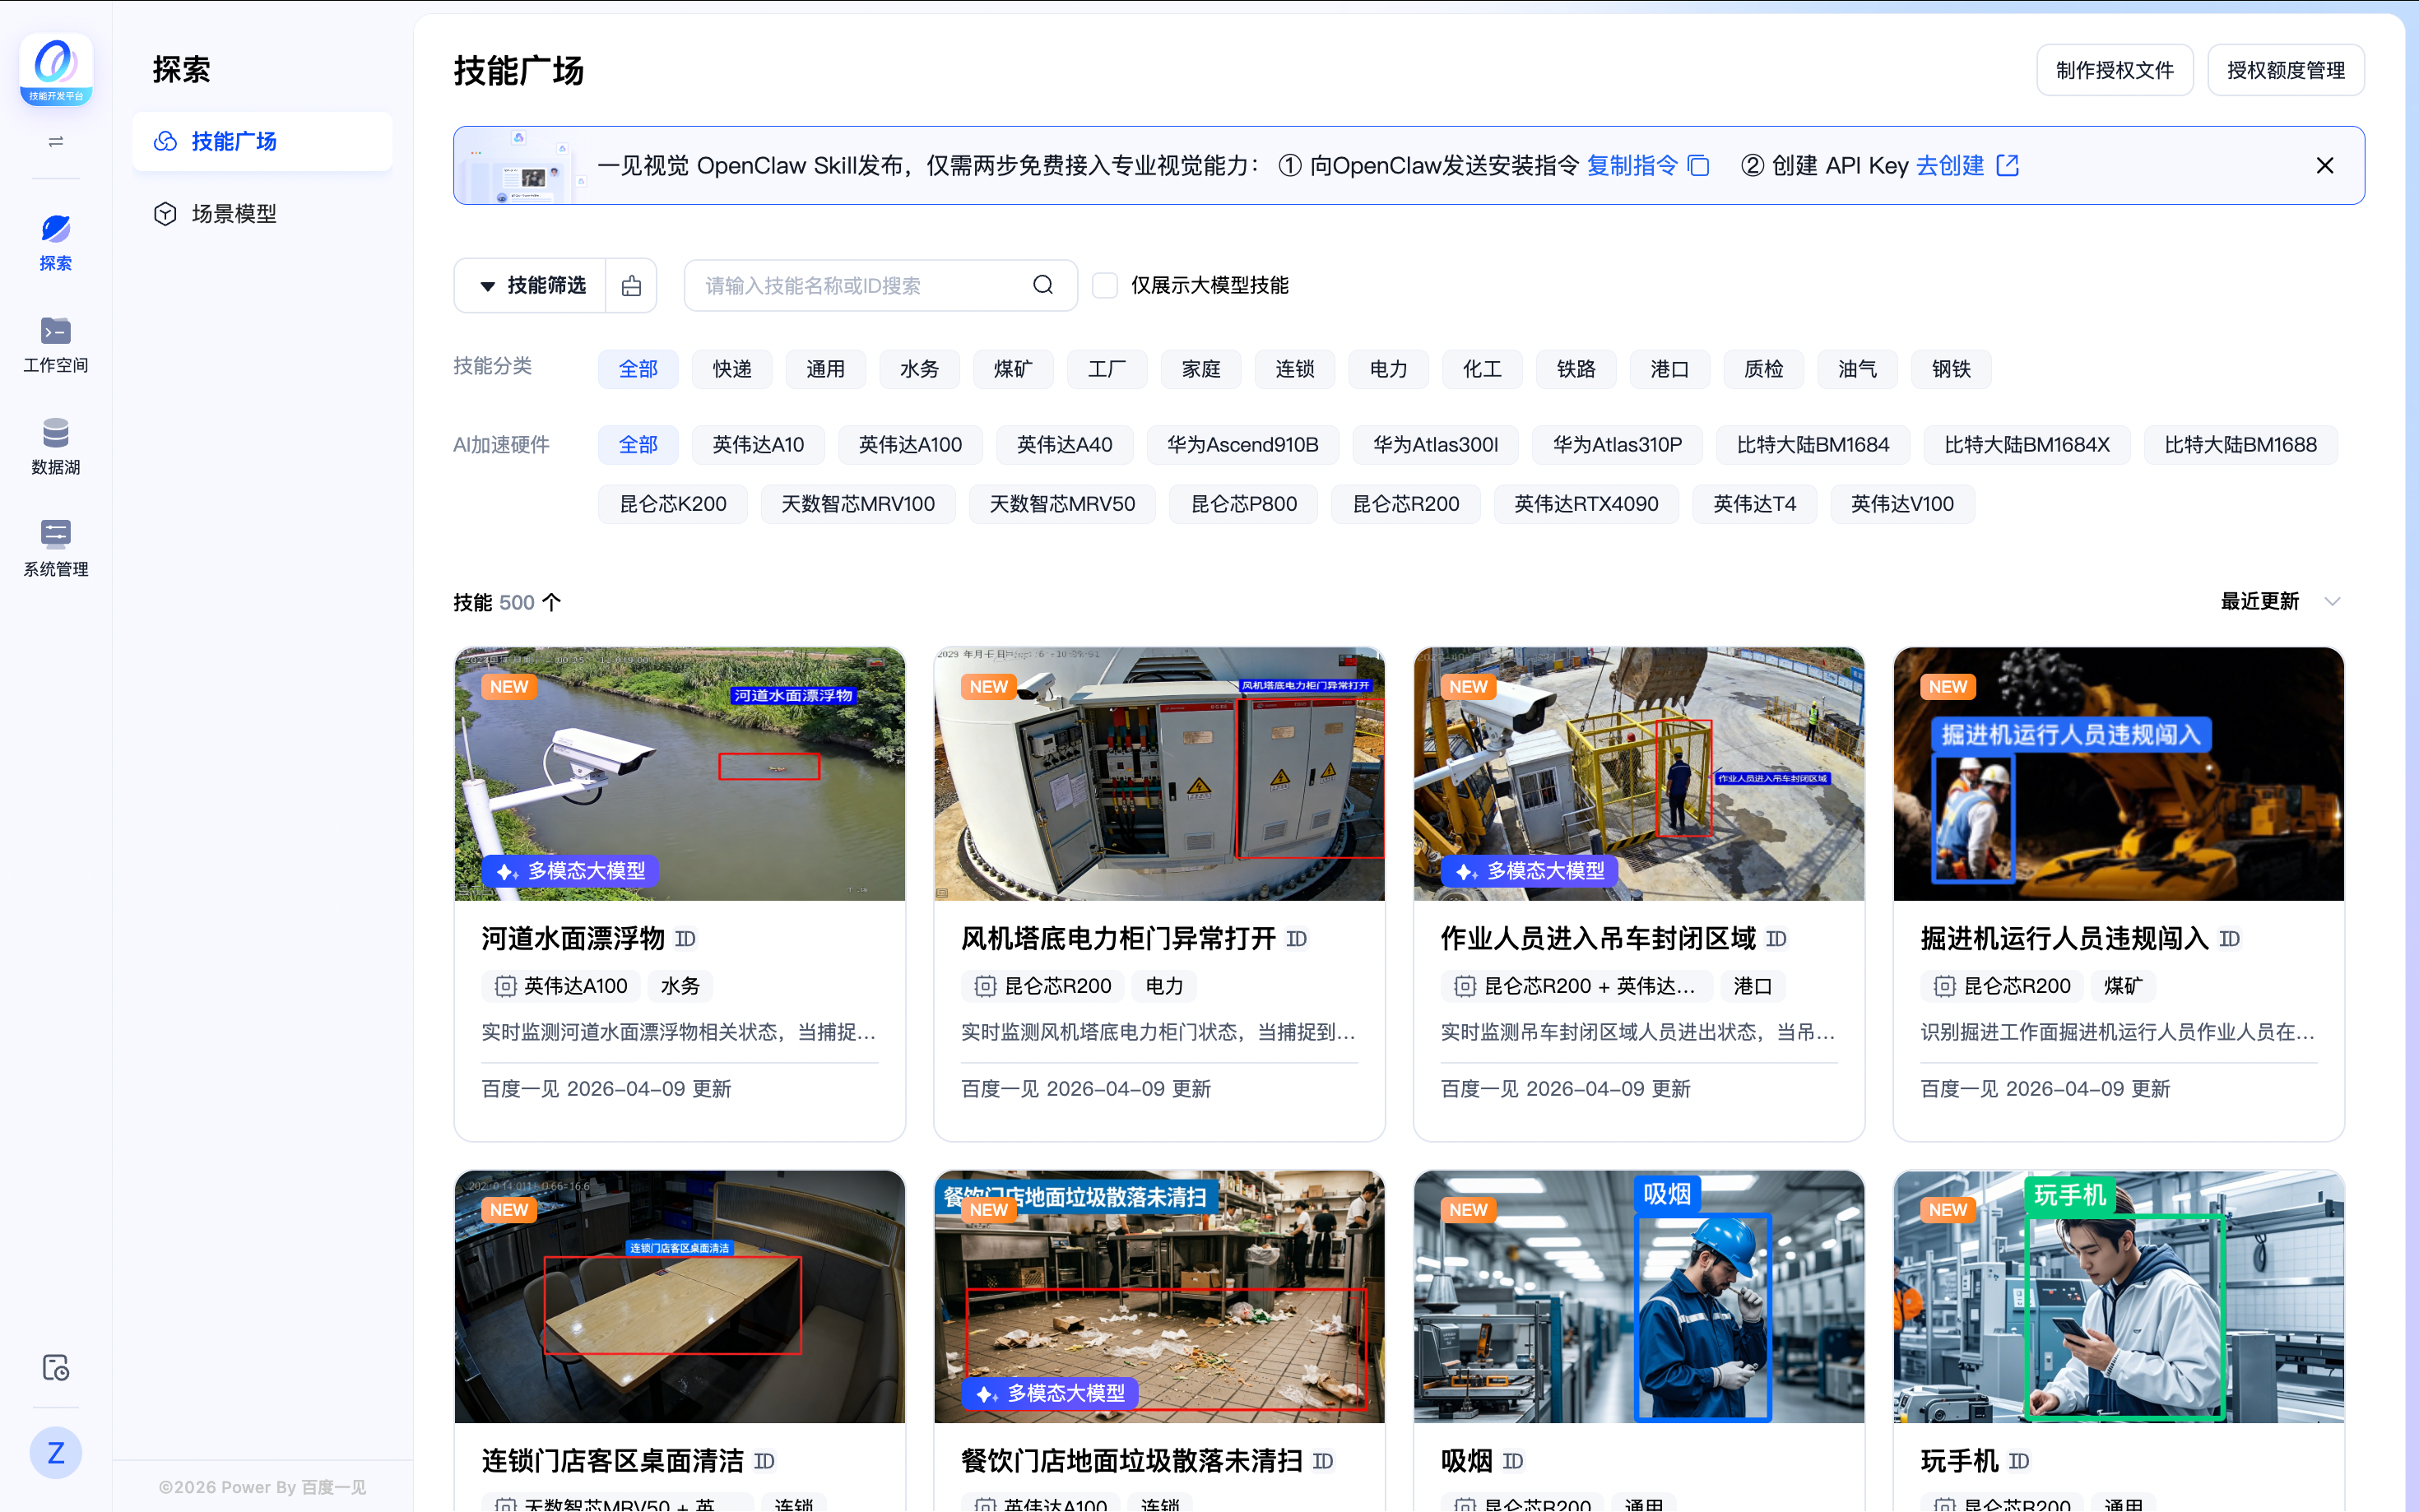Open the 风机塔底电力柜门 thumbnail image
This screenshot has height=1512, width=2419.
coord(1159,774)
